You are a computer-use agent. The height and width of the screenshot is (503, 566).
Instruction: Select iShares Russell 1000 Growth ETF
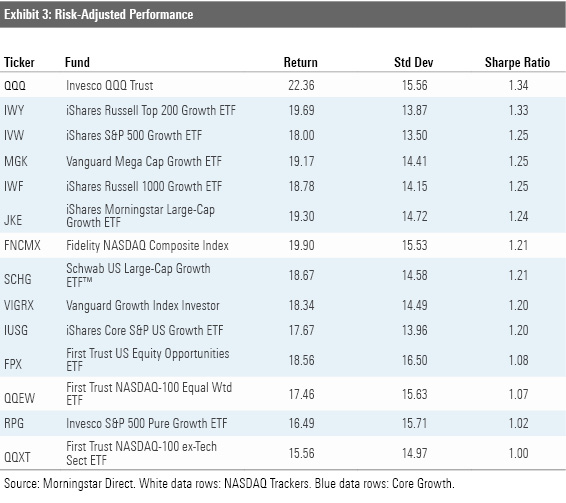pyautogui.click(x=144, y=187)
